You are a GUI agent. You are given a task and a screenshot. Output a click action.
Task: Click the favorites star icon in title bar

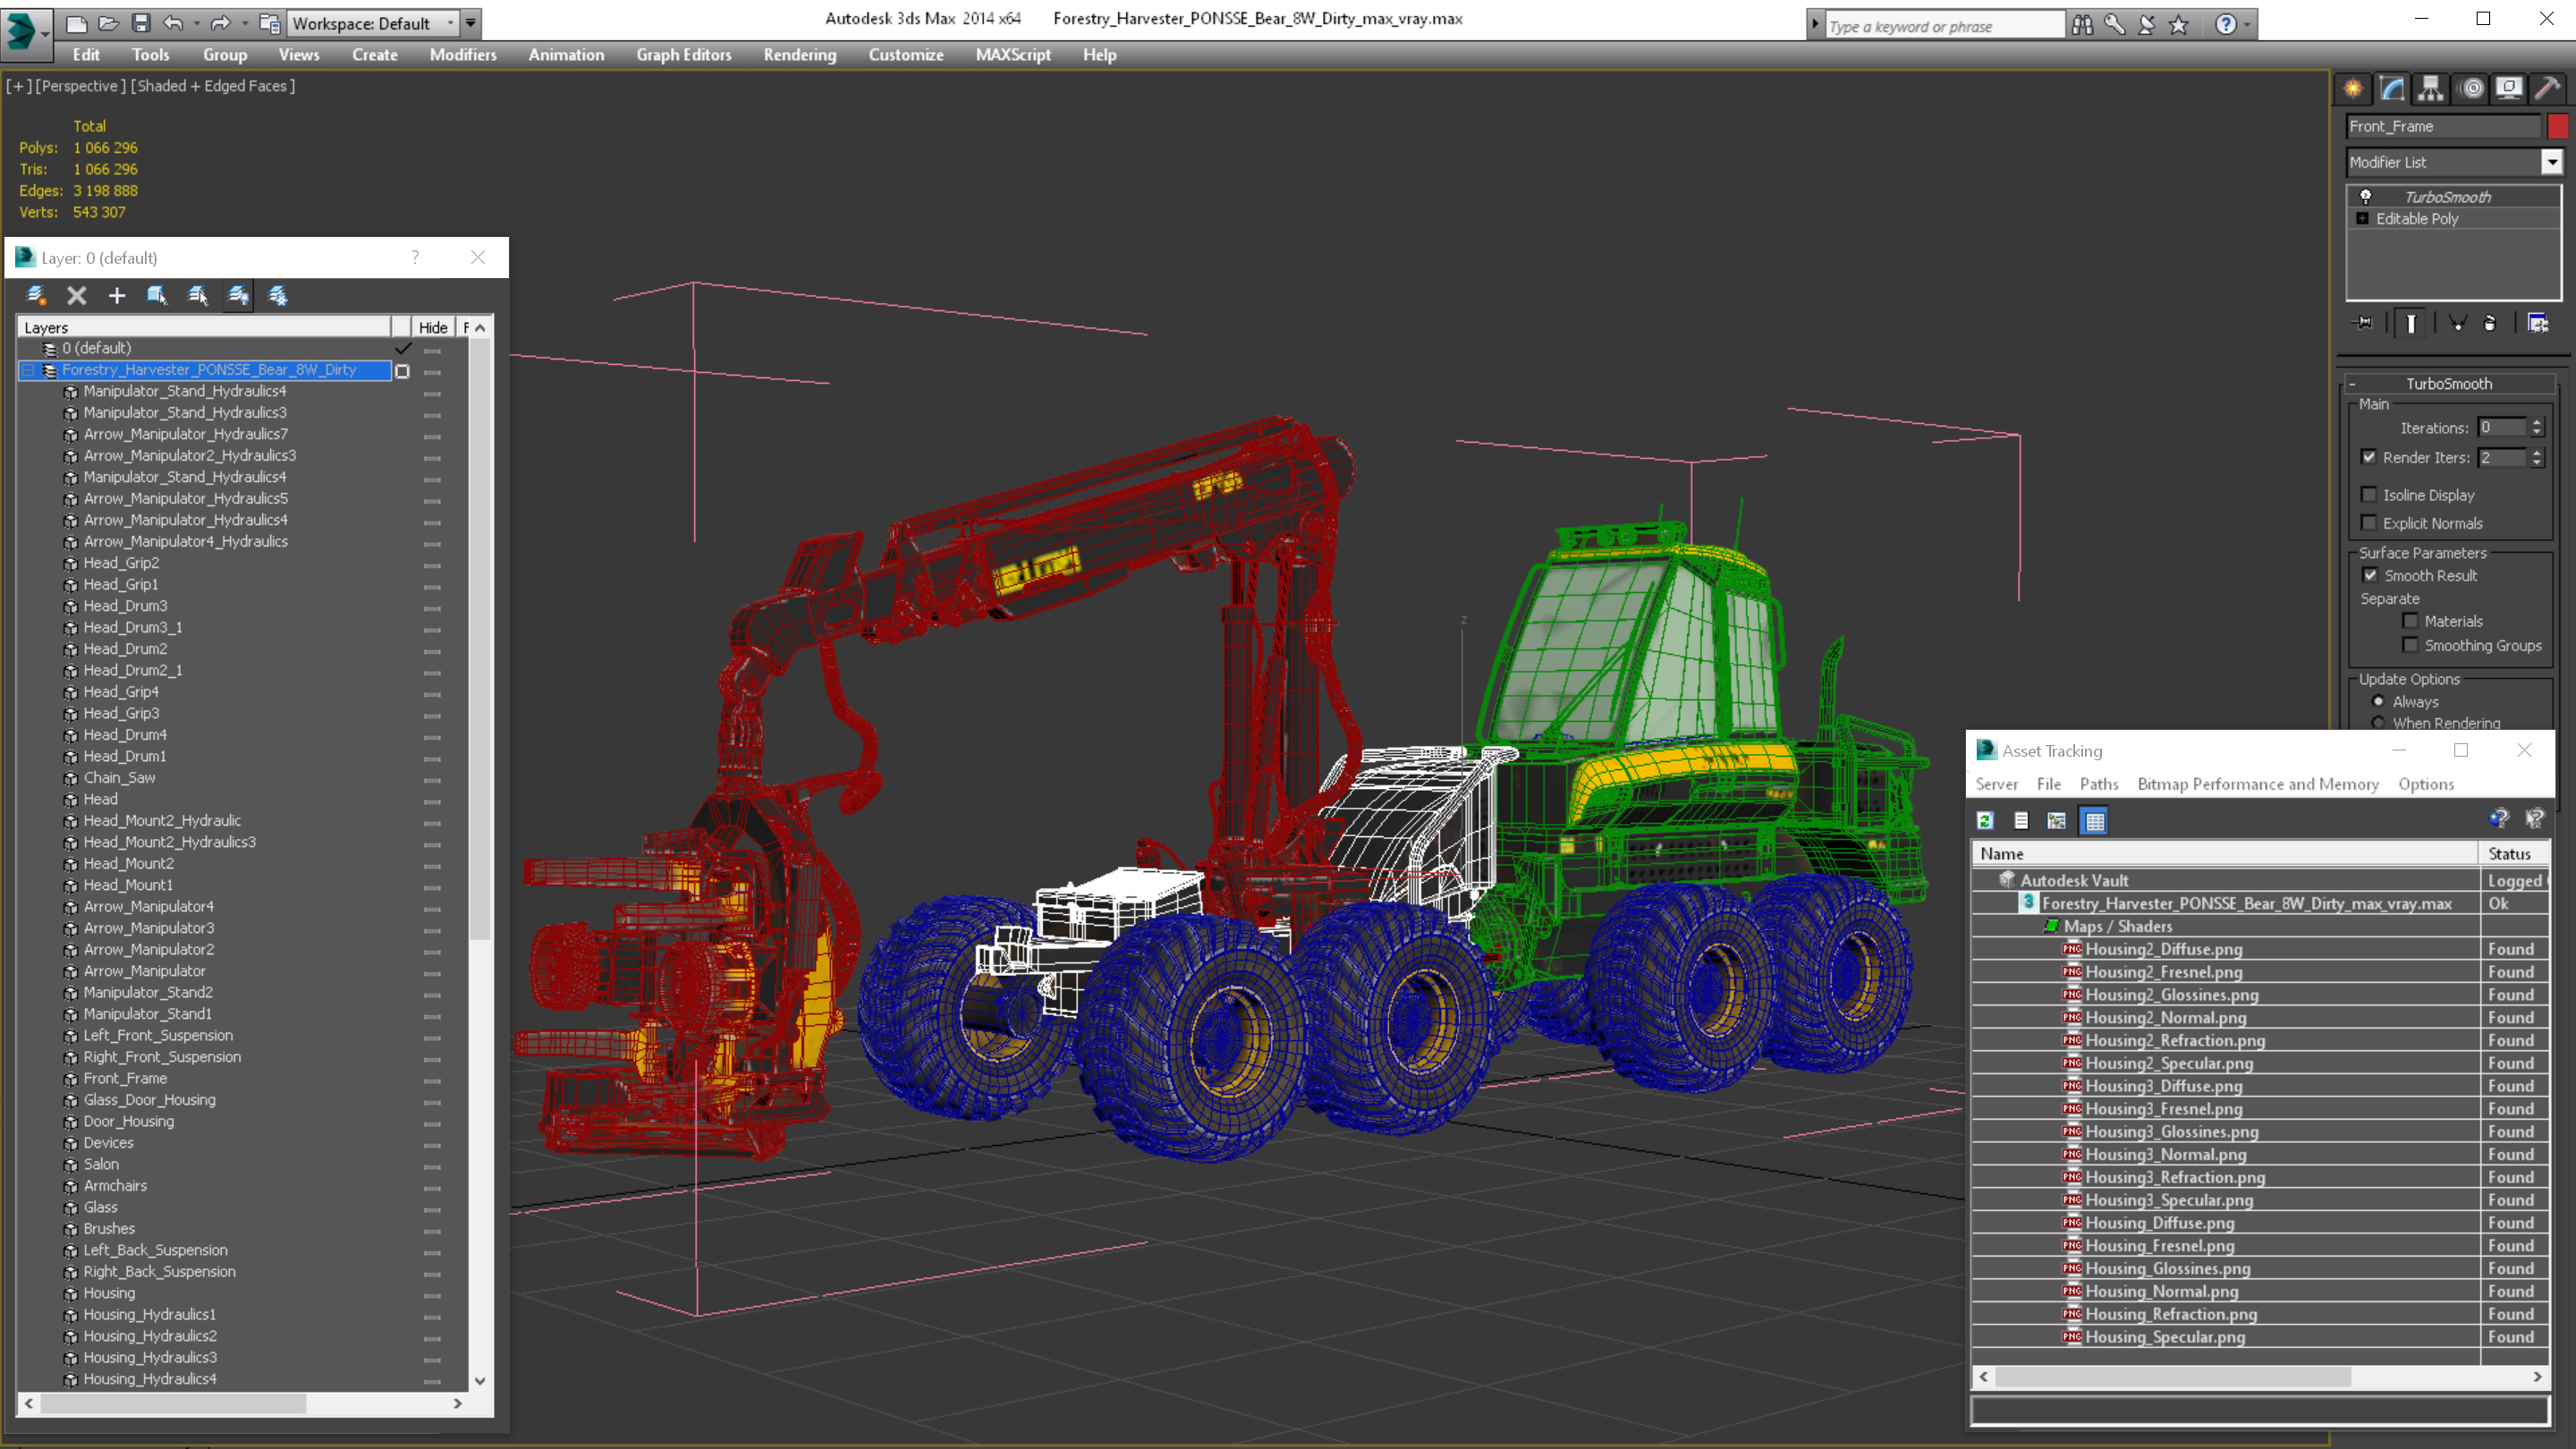pyautogui.click(x=2179, y=25)
